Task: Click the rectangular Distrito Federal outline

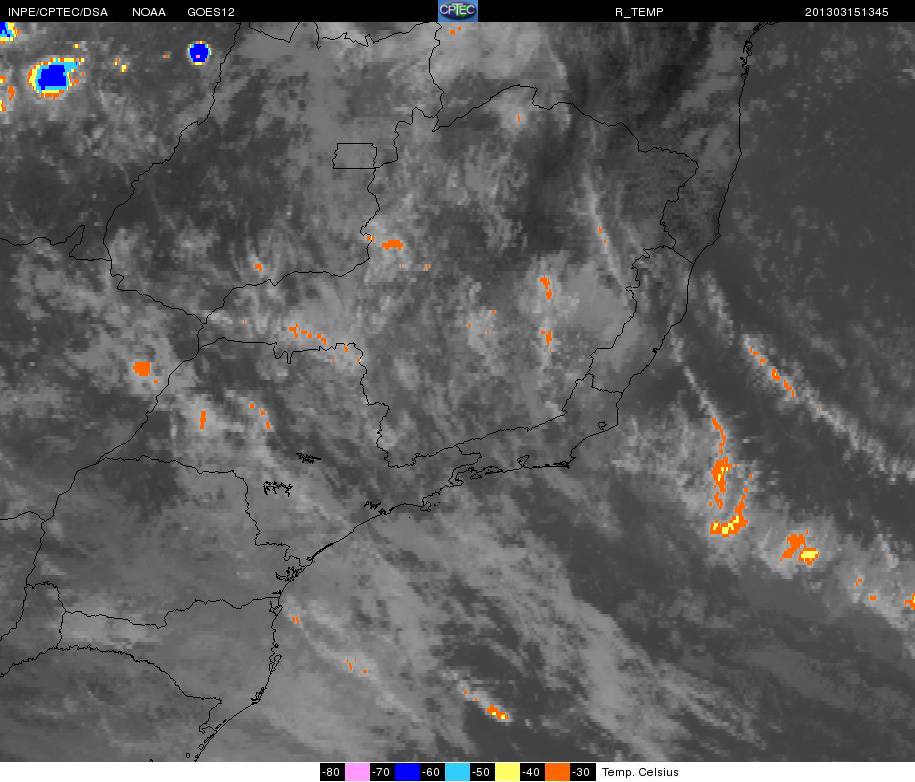Action: (355, 156)
